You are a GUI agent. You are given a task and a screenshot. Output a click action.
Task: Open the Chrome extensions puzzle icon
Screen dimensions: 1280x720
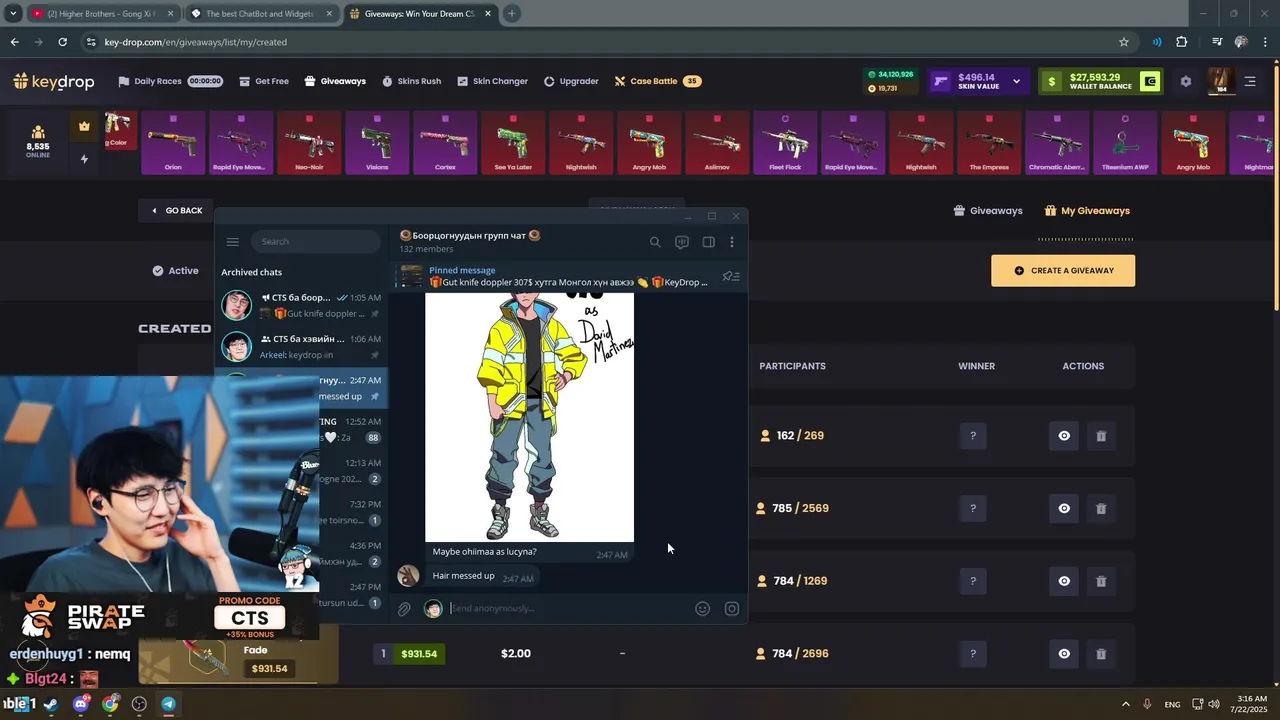coord(1182,42)
